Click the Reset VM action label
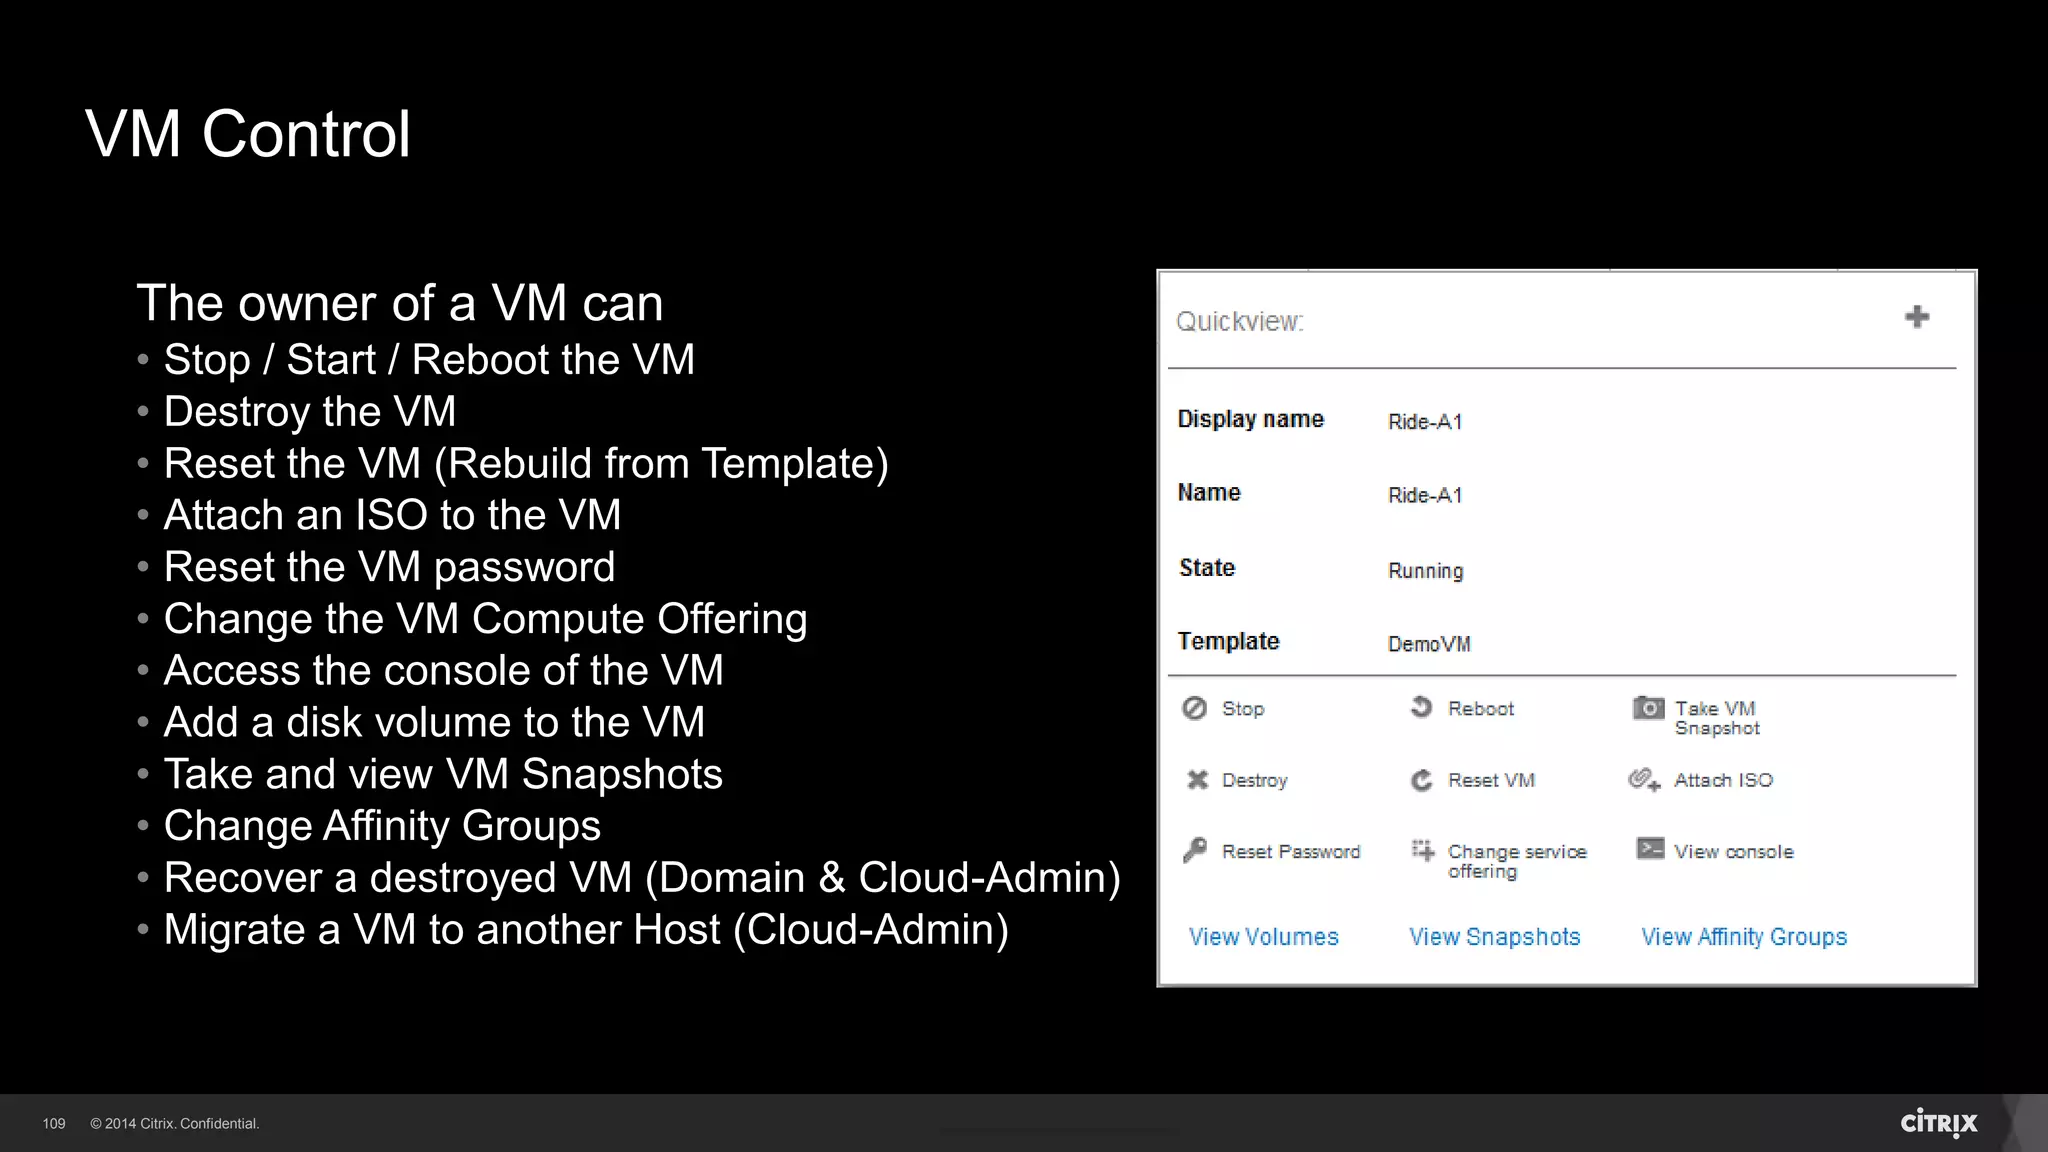Image resolution: width=2048 pixels, height=1152 pixels. click(x=1491, y=780)
